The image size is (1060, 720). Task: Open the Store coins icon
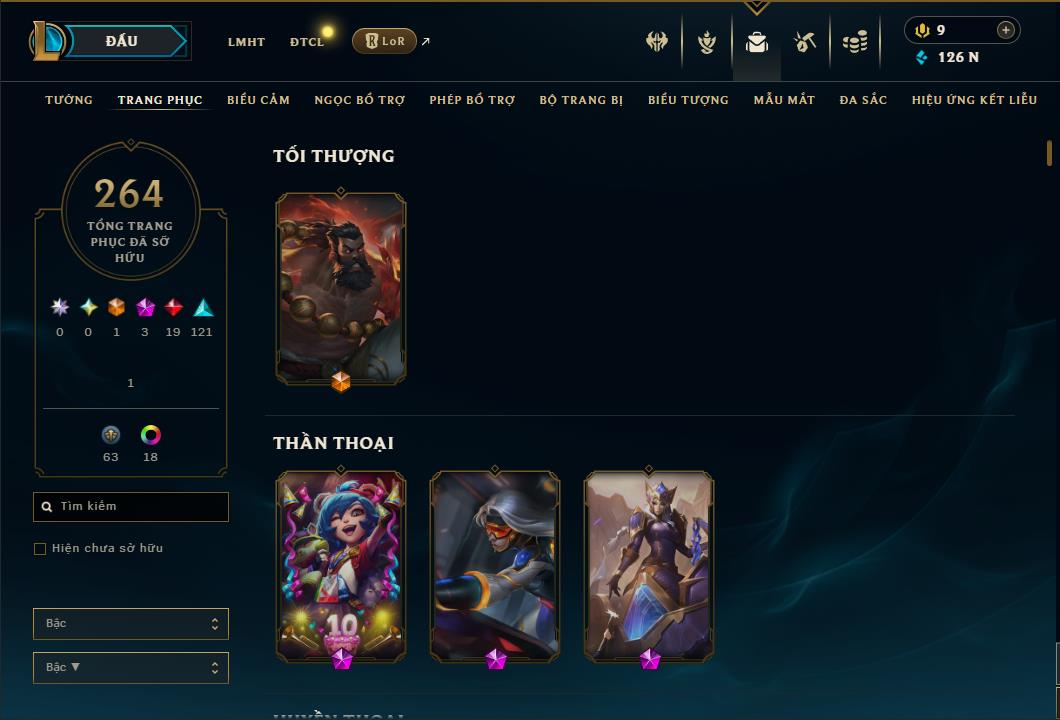point(855,42)
